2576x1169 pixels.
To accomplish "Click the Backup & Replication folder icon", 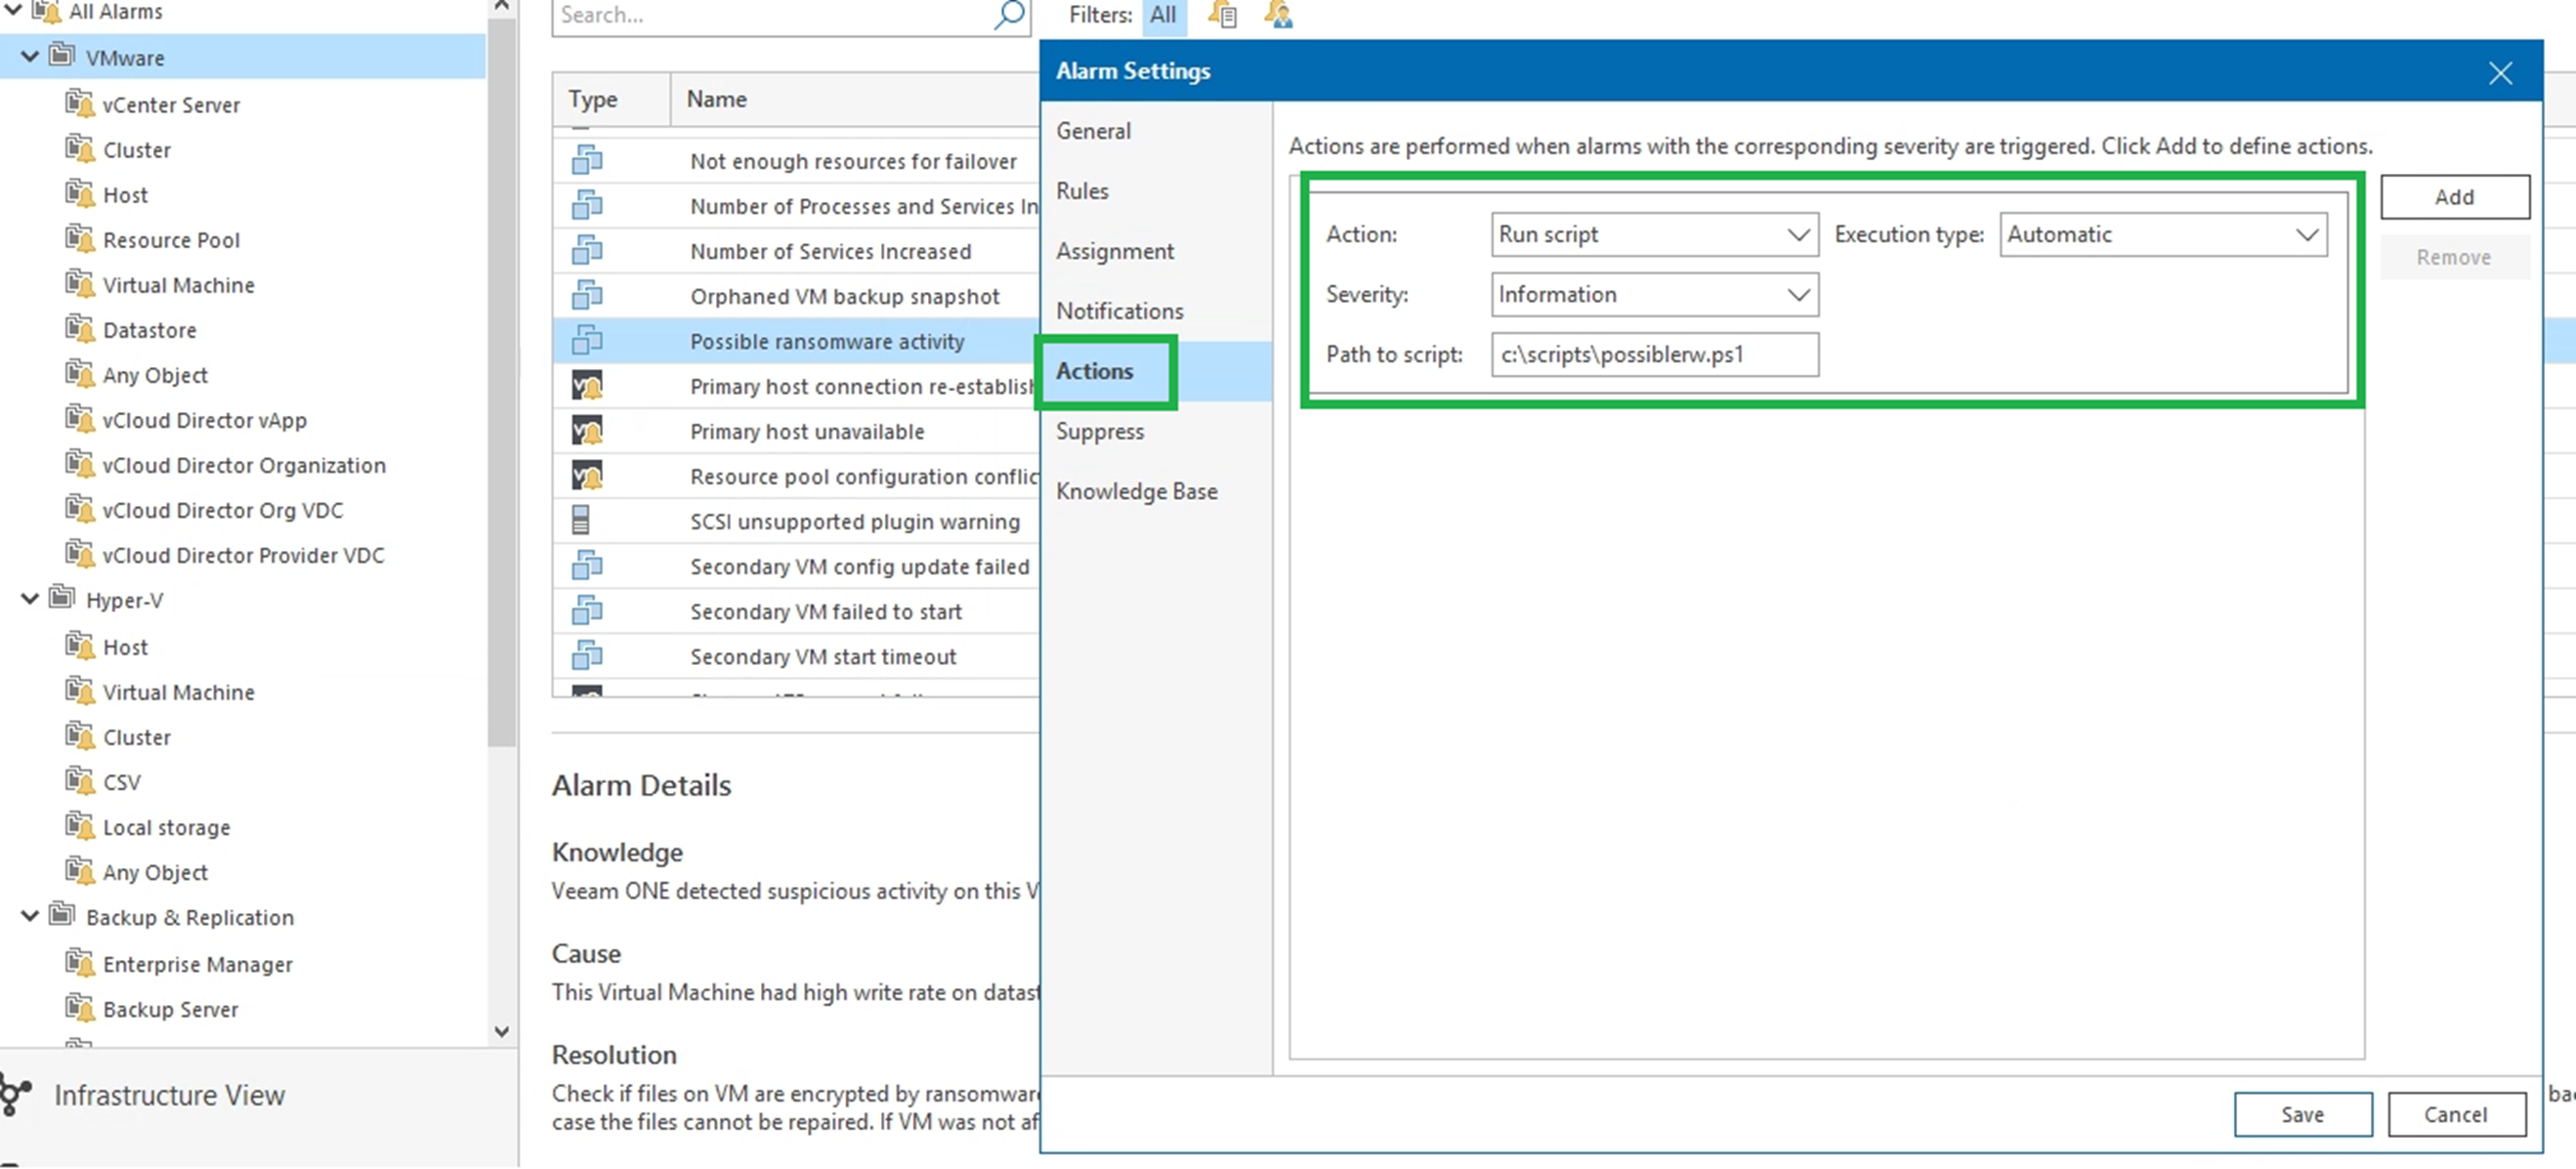I will (x=62, y=915).
